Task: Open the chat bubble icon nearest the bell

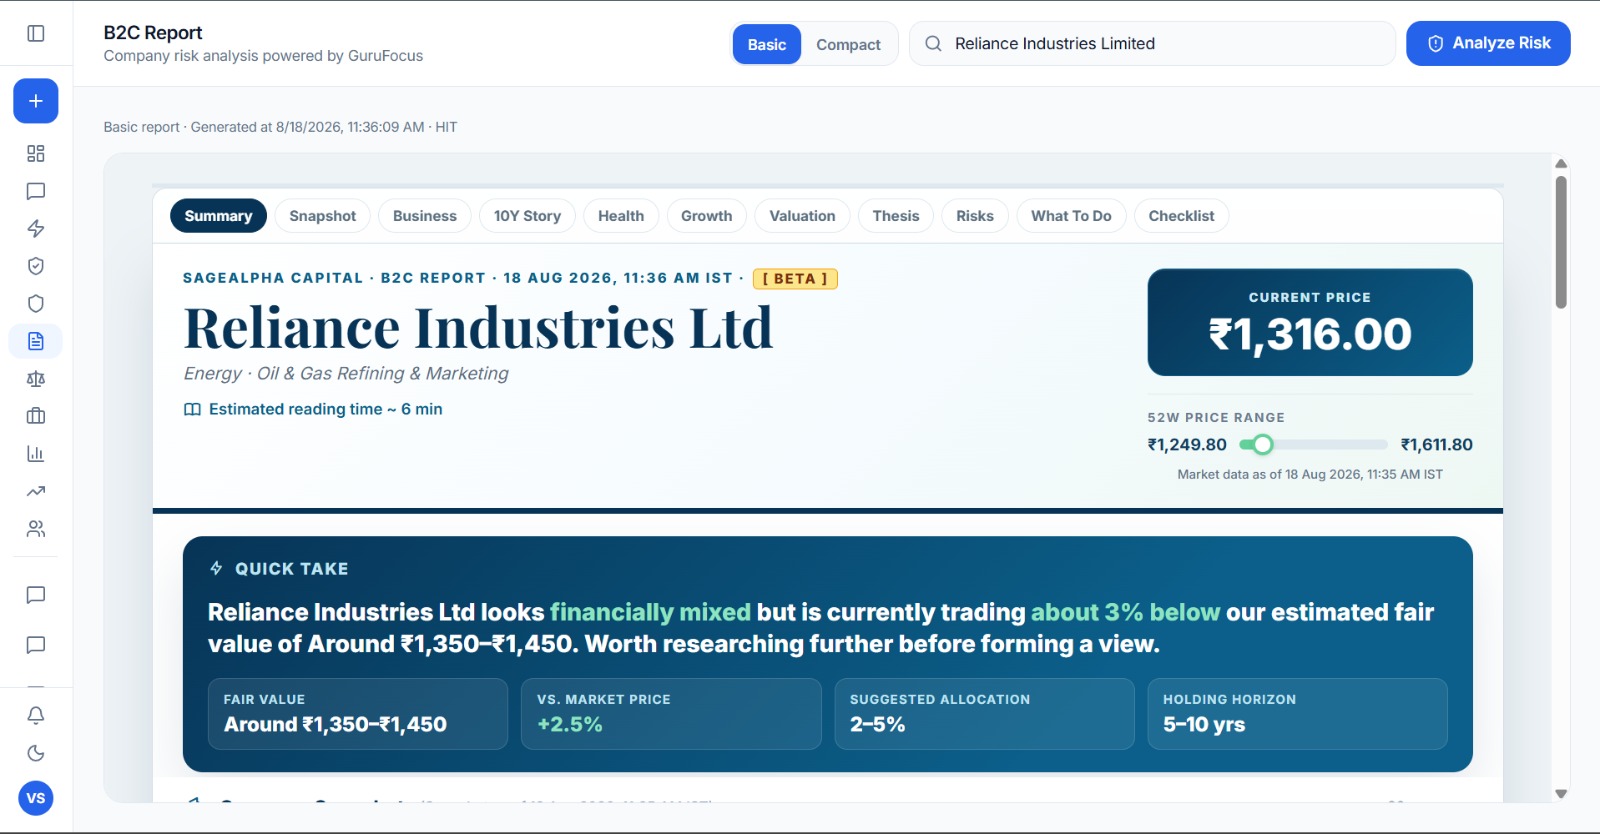Action: click(36, 645)
